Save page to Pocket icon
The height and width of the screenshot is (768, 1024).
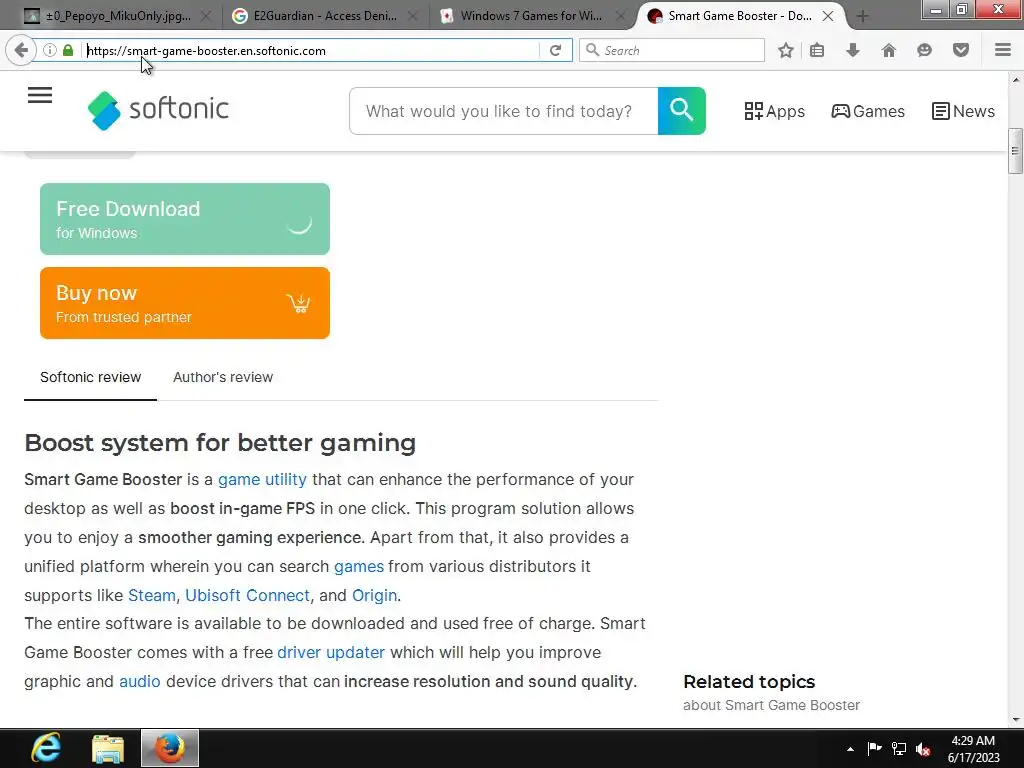[960, 50]
